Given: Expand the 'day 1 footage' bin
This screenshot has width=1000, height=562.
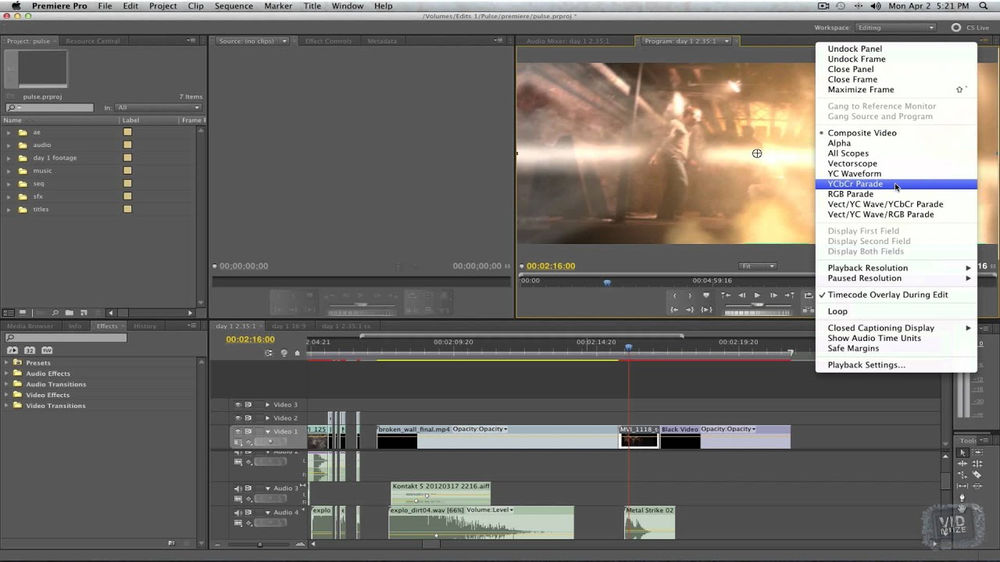Looking at the screenshot, I should tap(9, 158).
